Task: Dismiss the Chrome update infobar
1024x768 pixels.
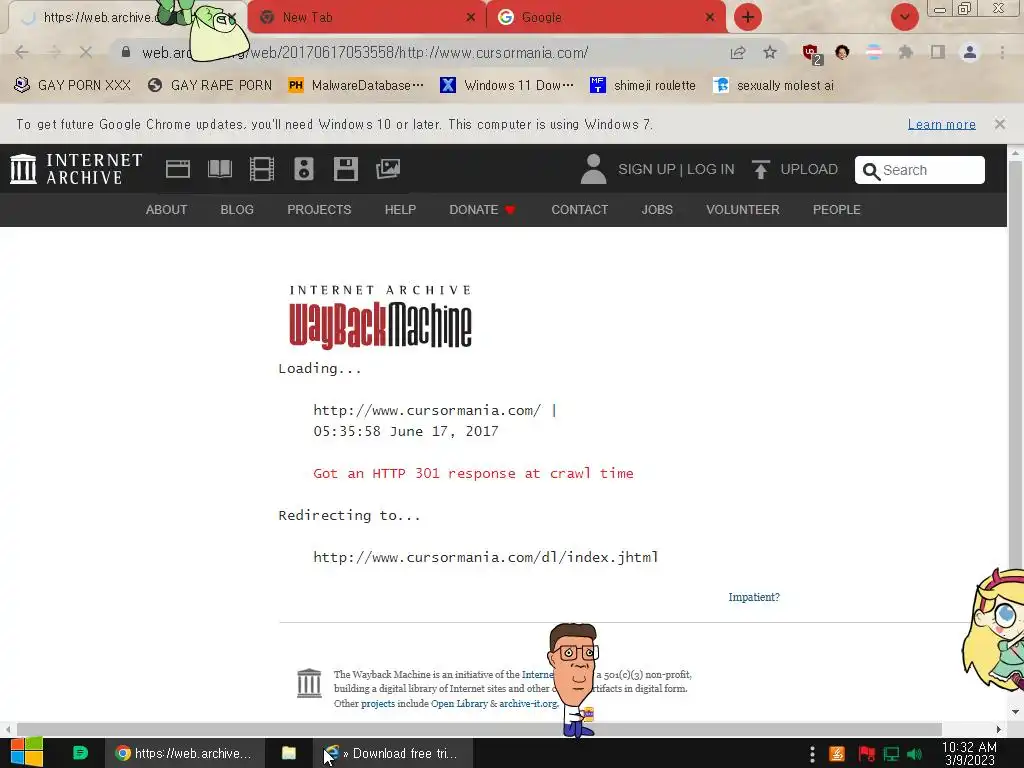Action: click(1000, 124)
